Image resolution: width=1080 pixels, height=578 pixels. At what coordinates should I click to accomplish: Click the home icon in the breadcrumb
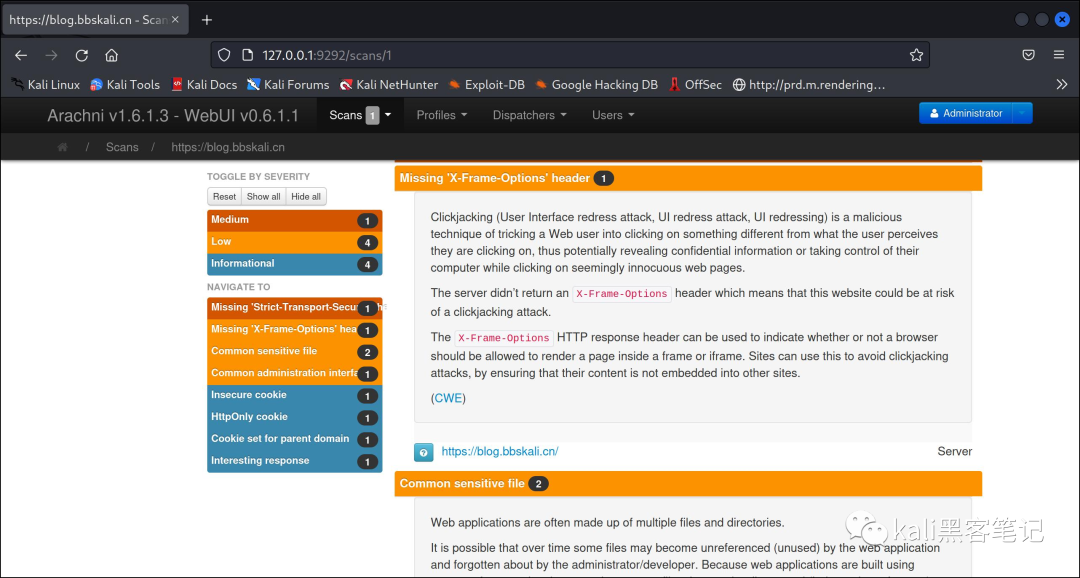coord(63,147)
